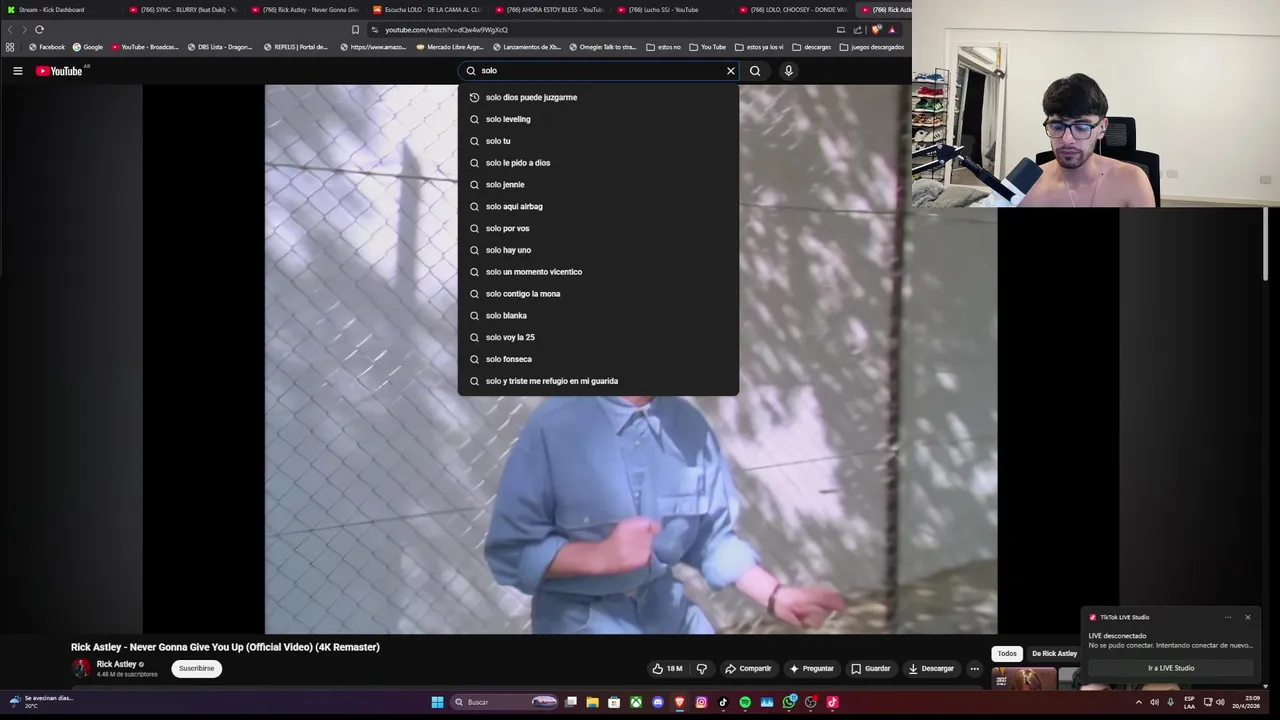Click the magnifier search submit button
This screenshot has width=1280, height=720.
click(755, 71)
